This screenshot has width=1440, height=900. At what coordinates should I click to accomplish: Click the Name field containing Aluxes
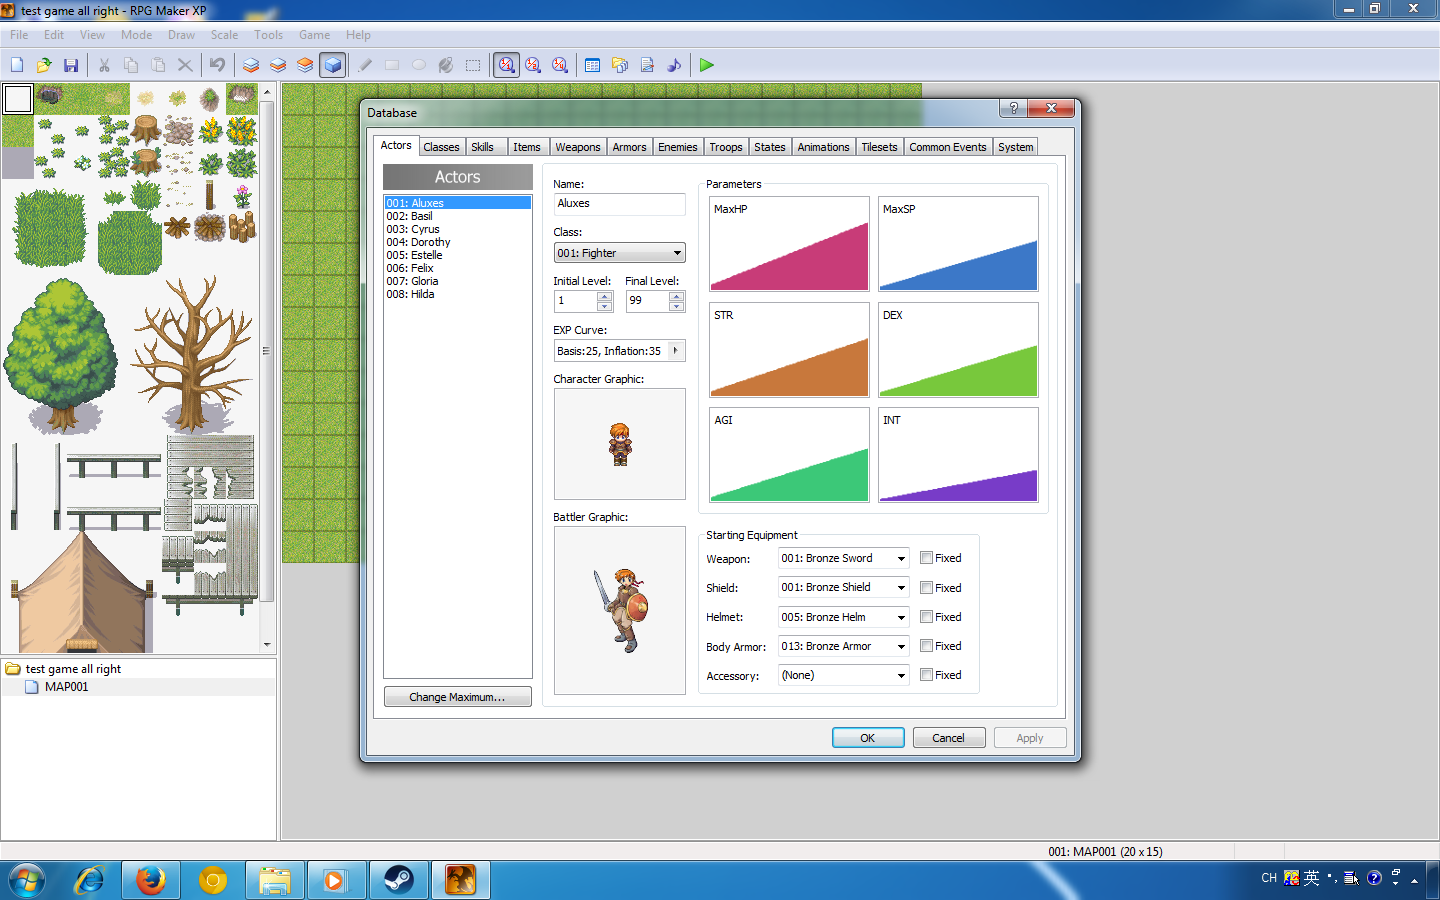[619, 204]
